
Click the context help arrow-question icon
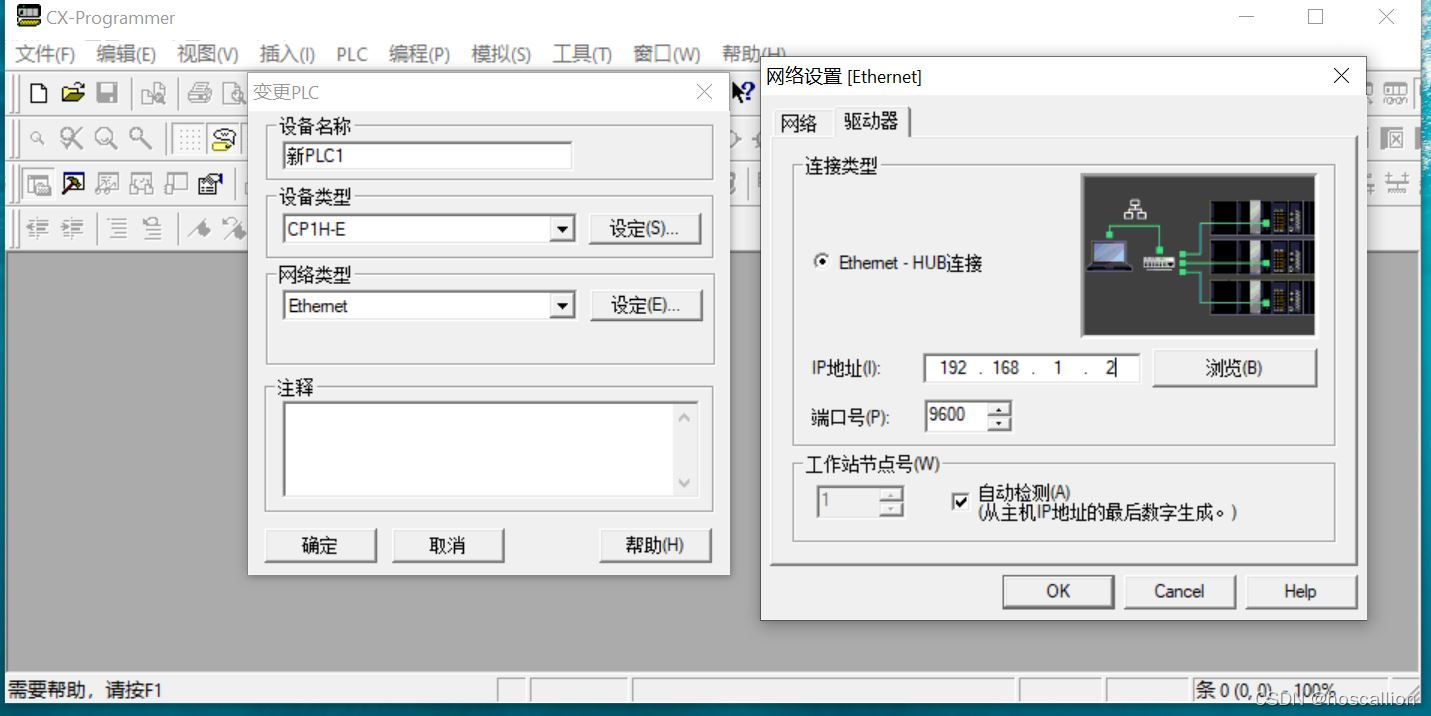pos(743,93)
